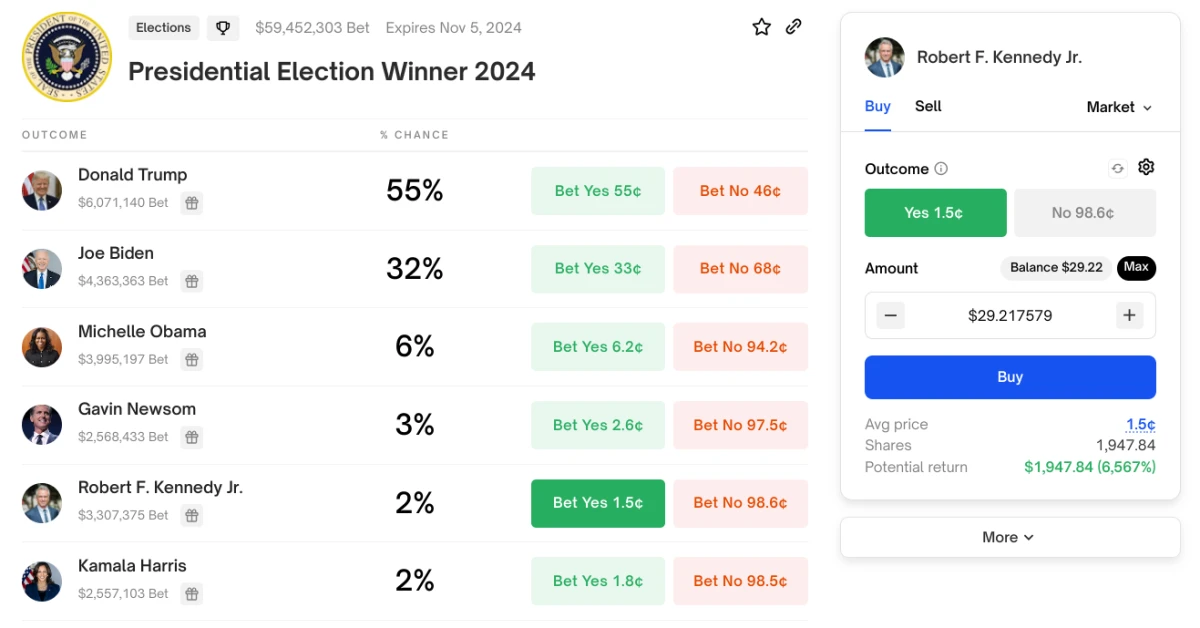
Task: Click the trophy icon beside the Elections tag
Action: pyautogui.click(x=223, y=28)
